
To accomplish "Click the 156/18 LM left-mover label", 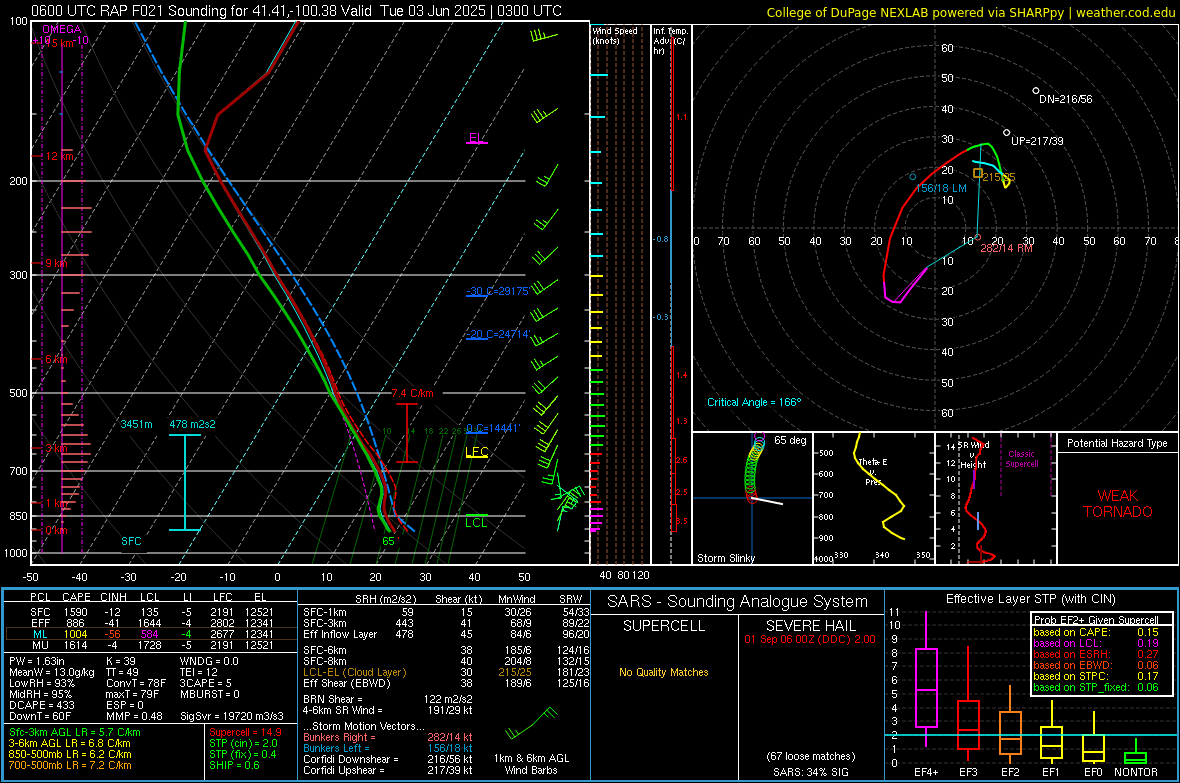I will (x=941, y=188).
